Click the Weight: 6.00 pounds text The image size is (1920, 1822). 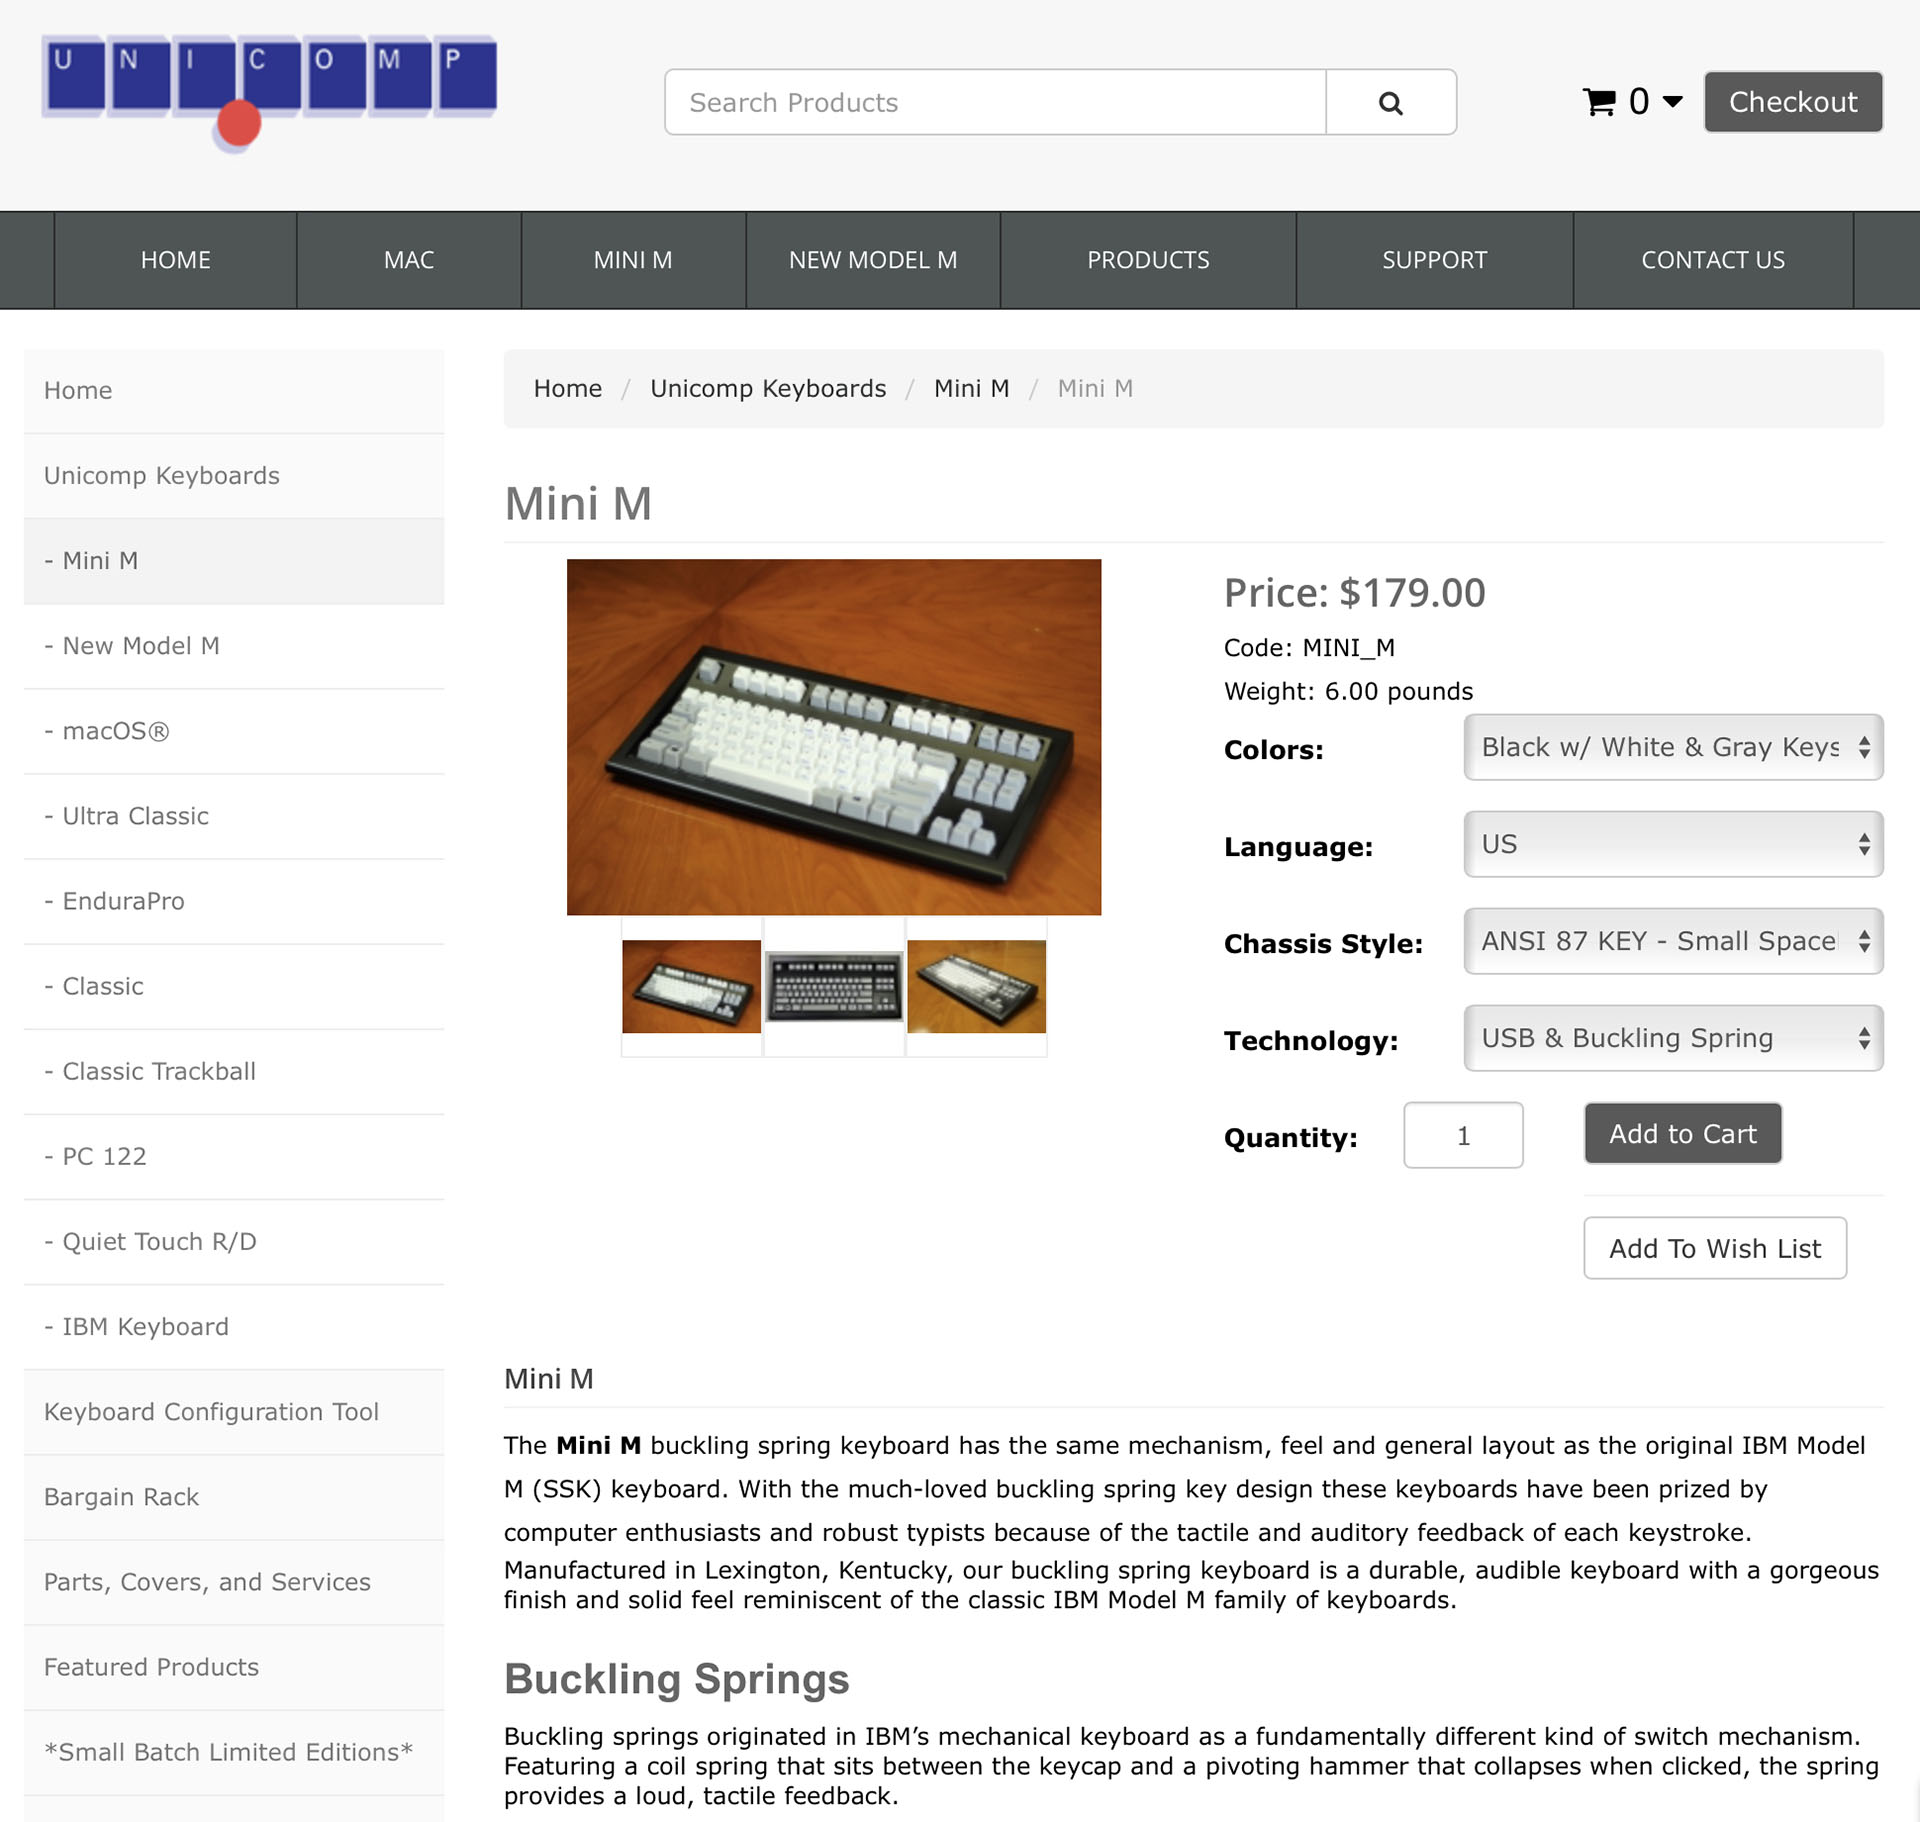[x=1348, y=691]
